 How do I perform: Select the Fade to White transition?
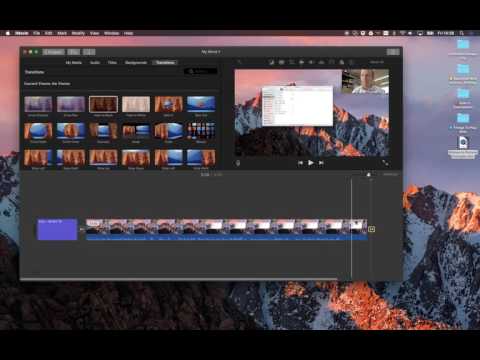tap(136, 104)
